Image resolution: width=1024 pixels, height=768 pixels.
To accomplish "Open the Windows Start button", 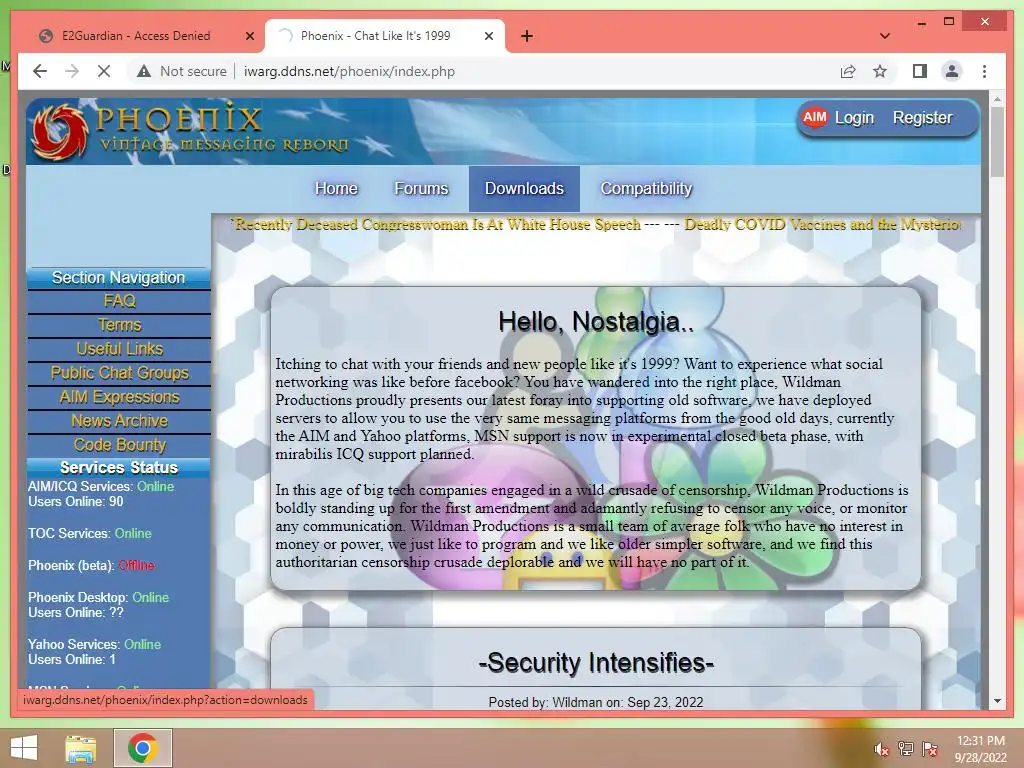I will (24, 748).
